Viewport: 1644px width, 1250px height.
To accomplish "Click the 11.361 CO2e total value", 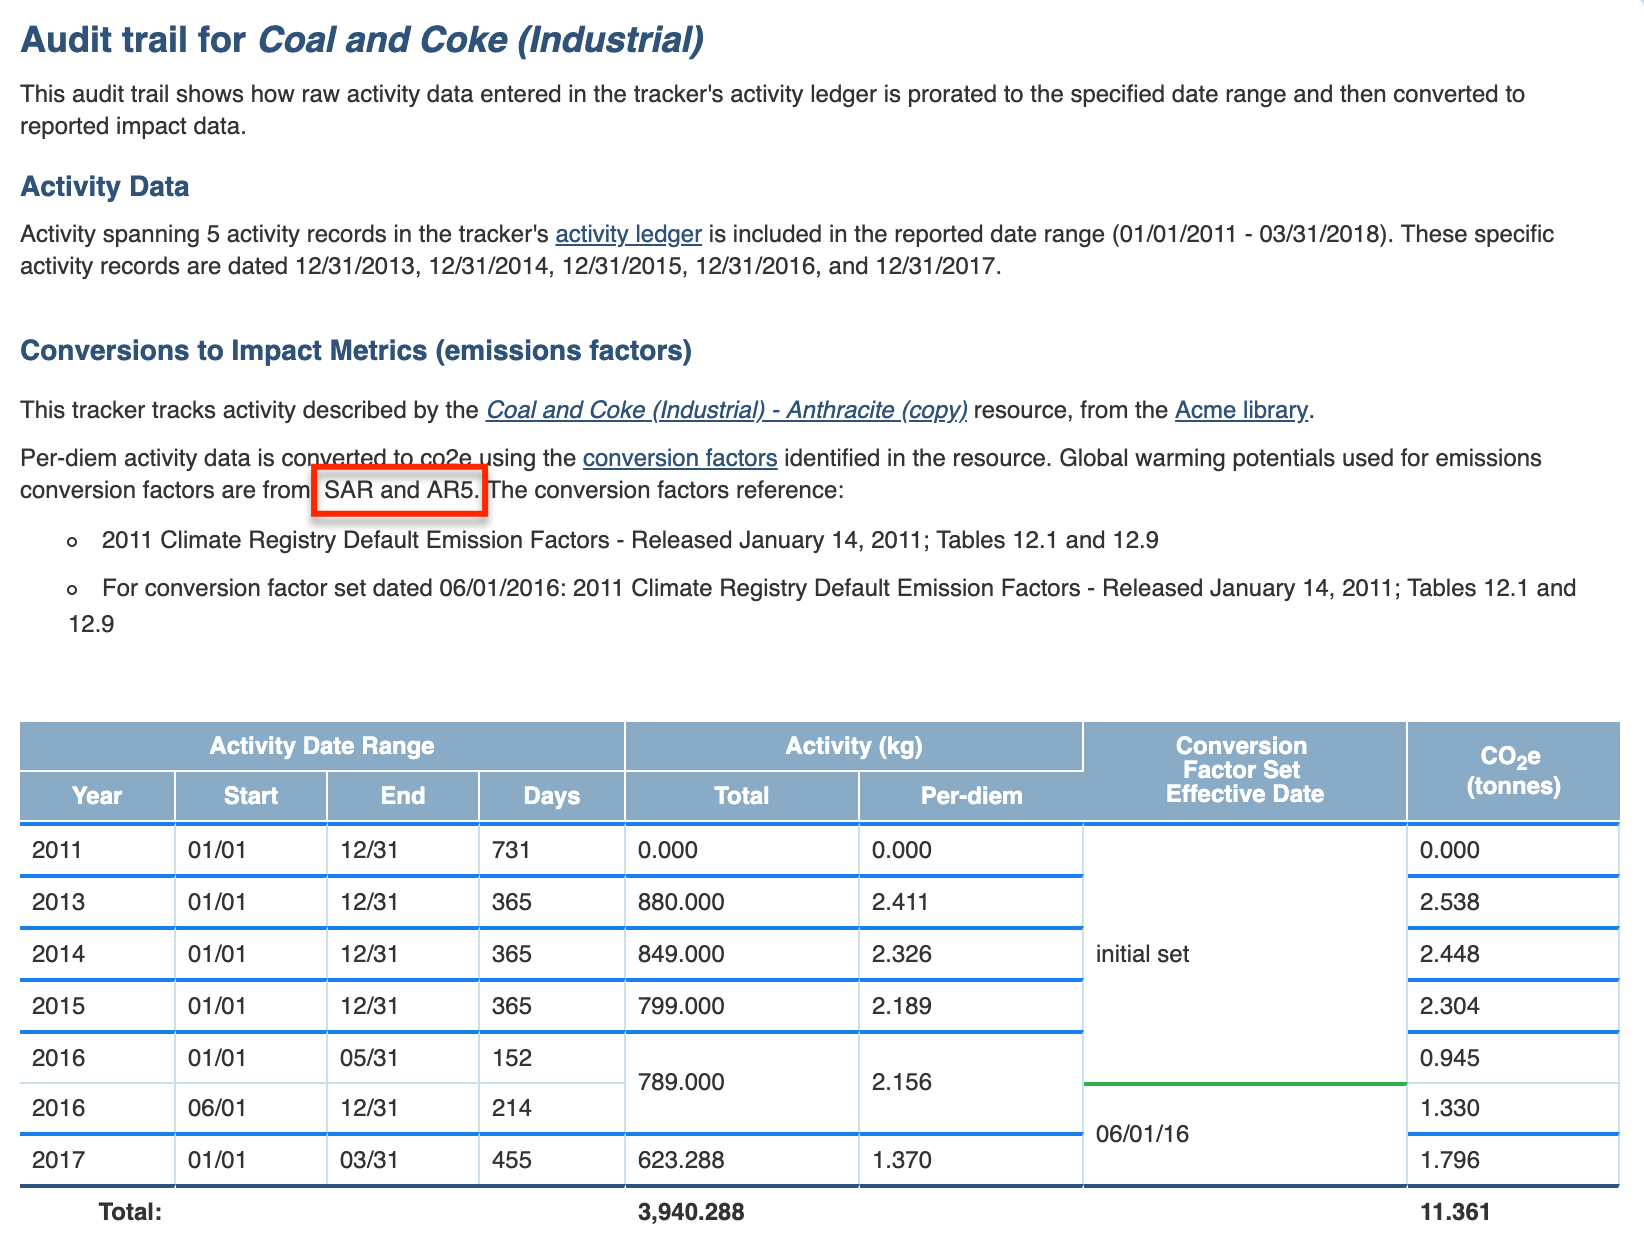I will click(1454, 1212).
